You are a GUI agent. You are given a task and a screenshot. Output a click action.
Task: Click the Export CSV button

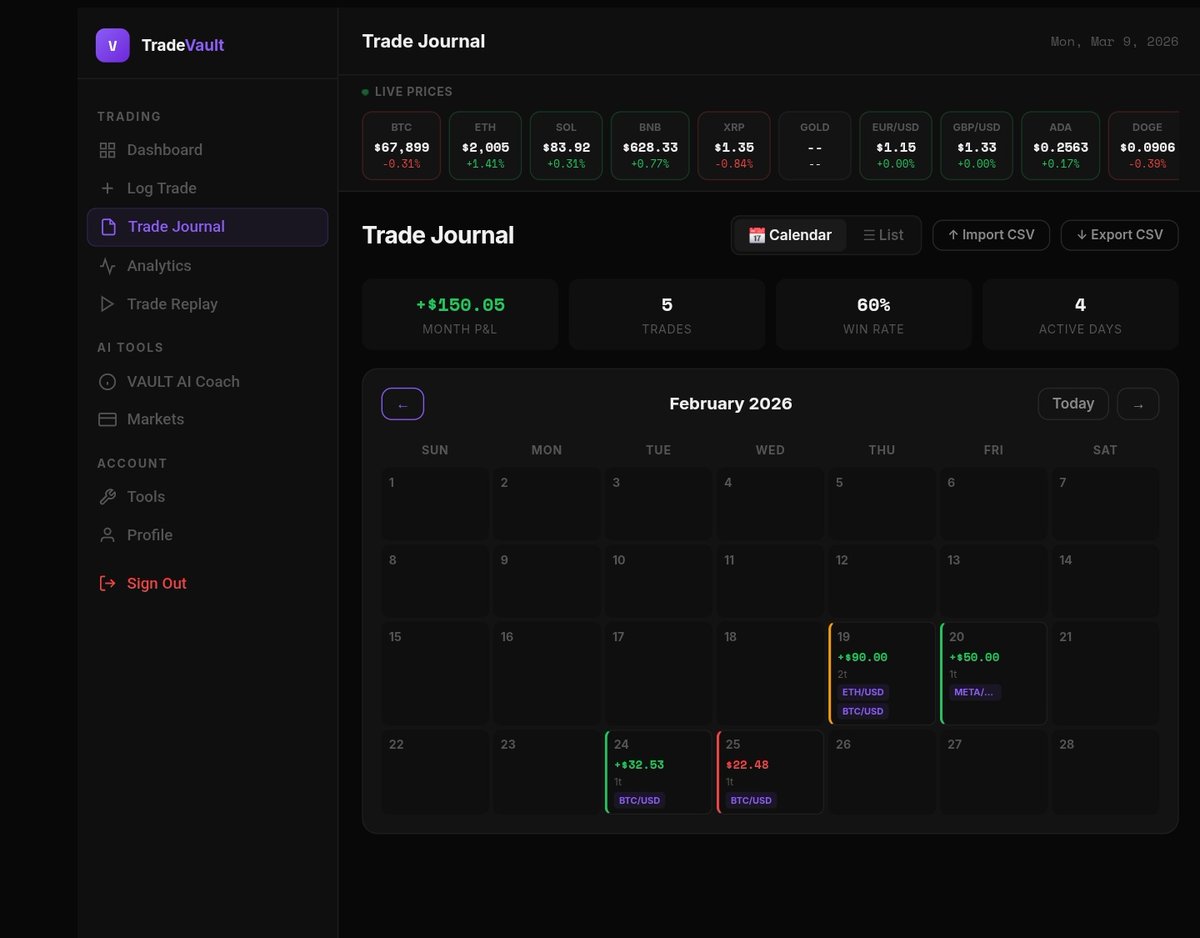[x=1119, y=235]
